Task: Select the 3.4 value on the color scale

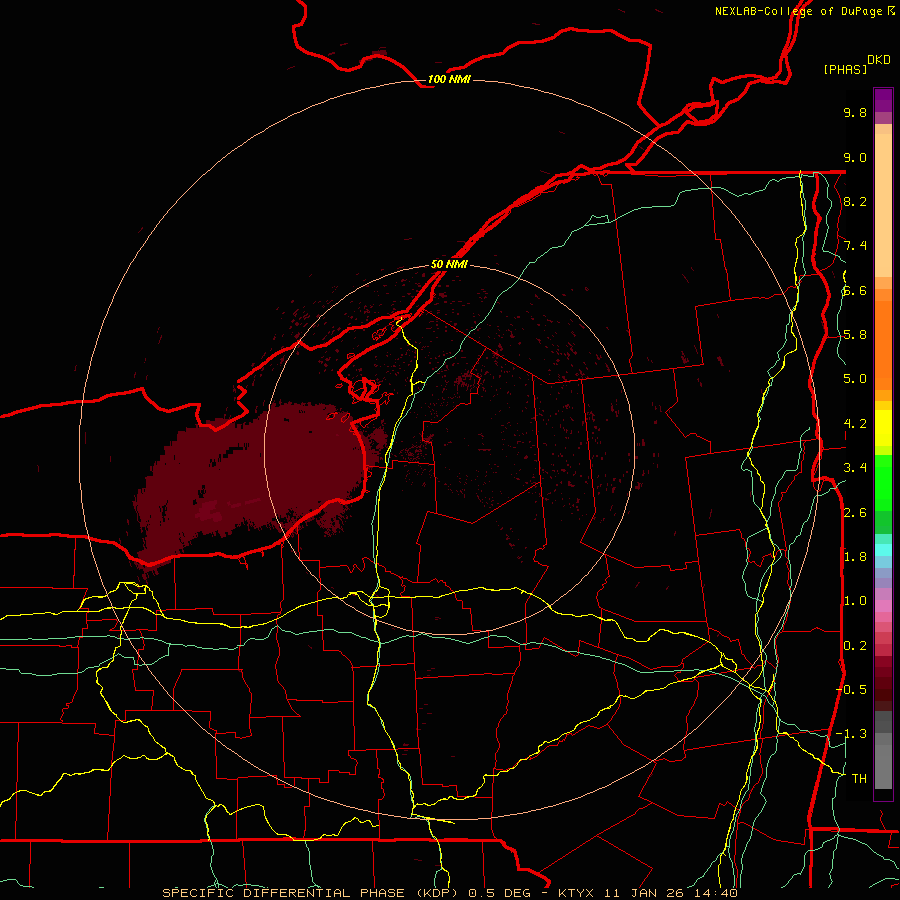Action: point(855,468)
